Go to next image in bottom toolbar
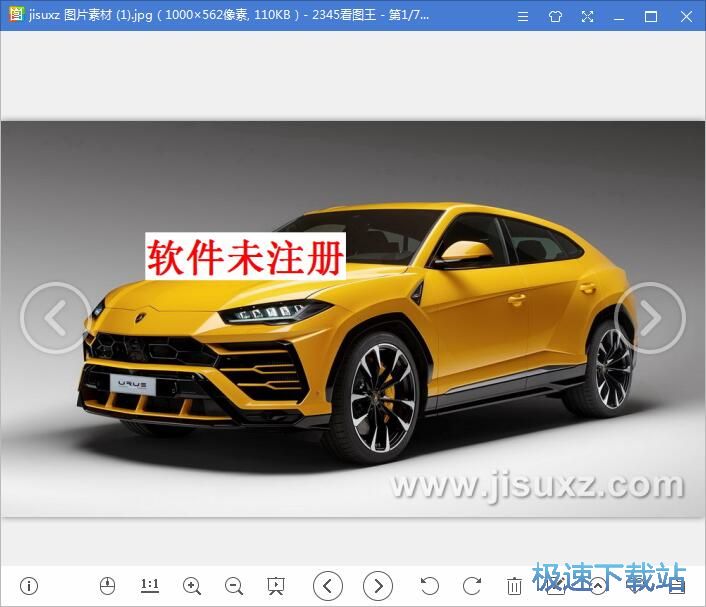 tap(378, 586)
